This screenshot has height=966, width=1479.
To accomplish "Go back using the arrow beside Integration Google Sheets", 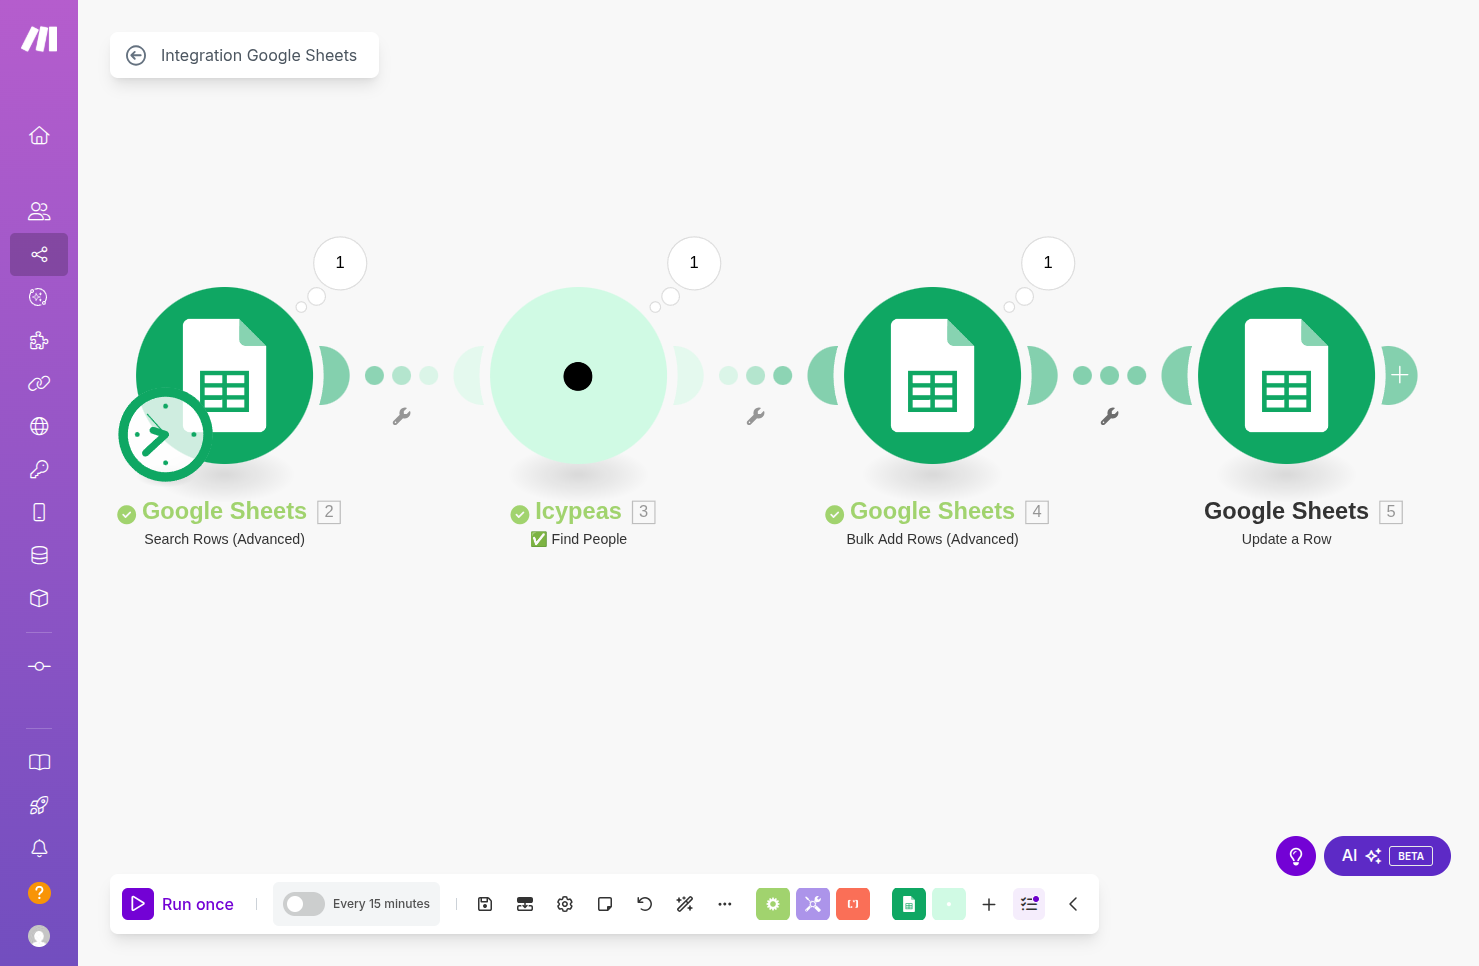I will pos(136,56).
